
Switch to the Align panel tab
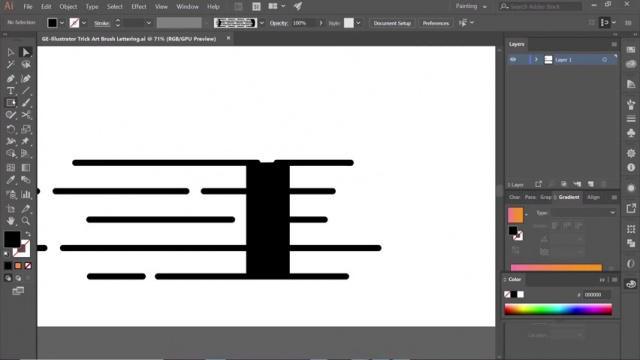pos(593,197)
